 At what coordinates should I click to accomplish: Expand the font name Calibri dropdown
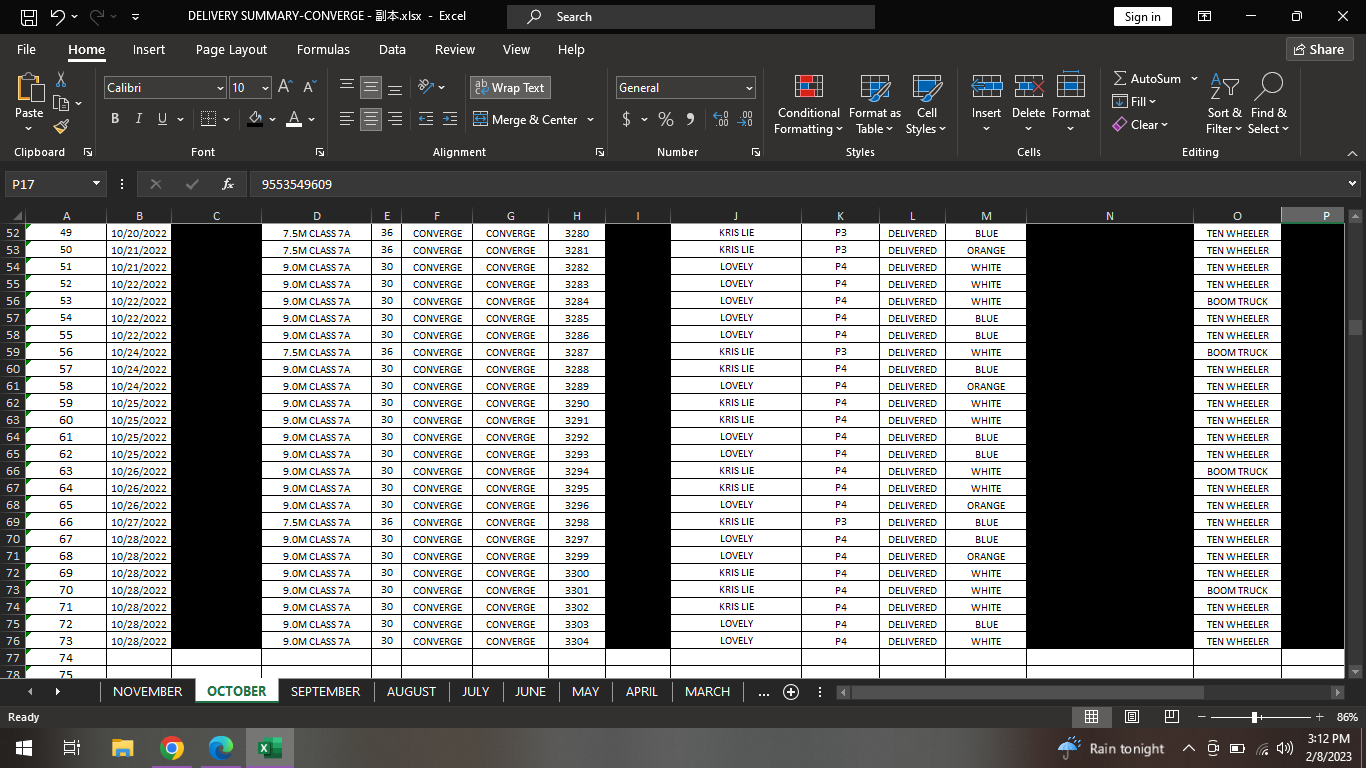tap(220, 88)
